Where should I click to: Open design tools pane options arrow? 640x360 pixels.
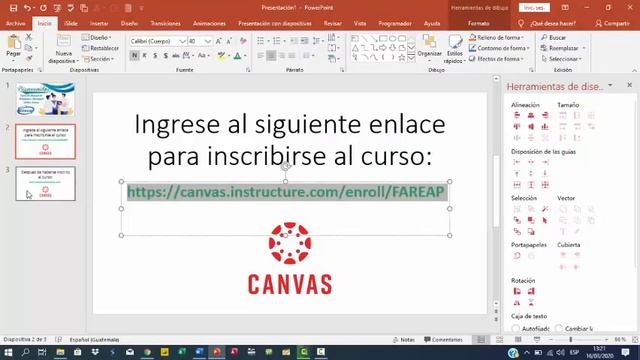[x=610, y=85]
